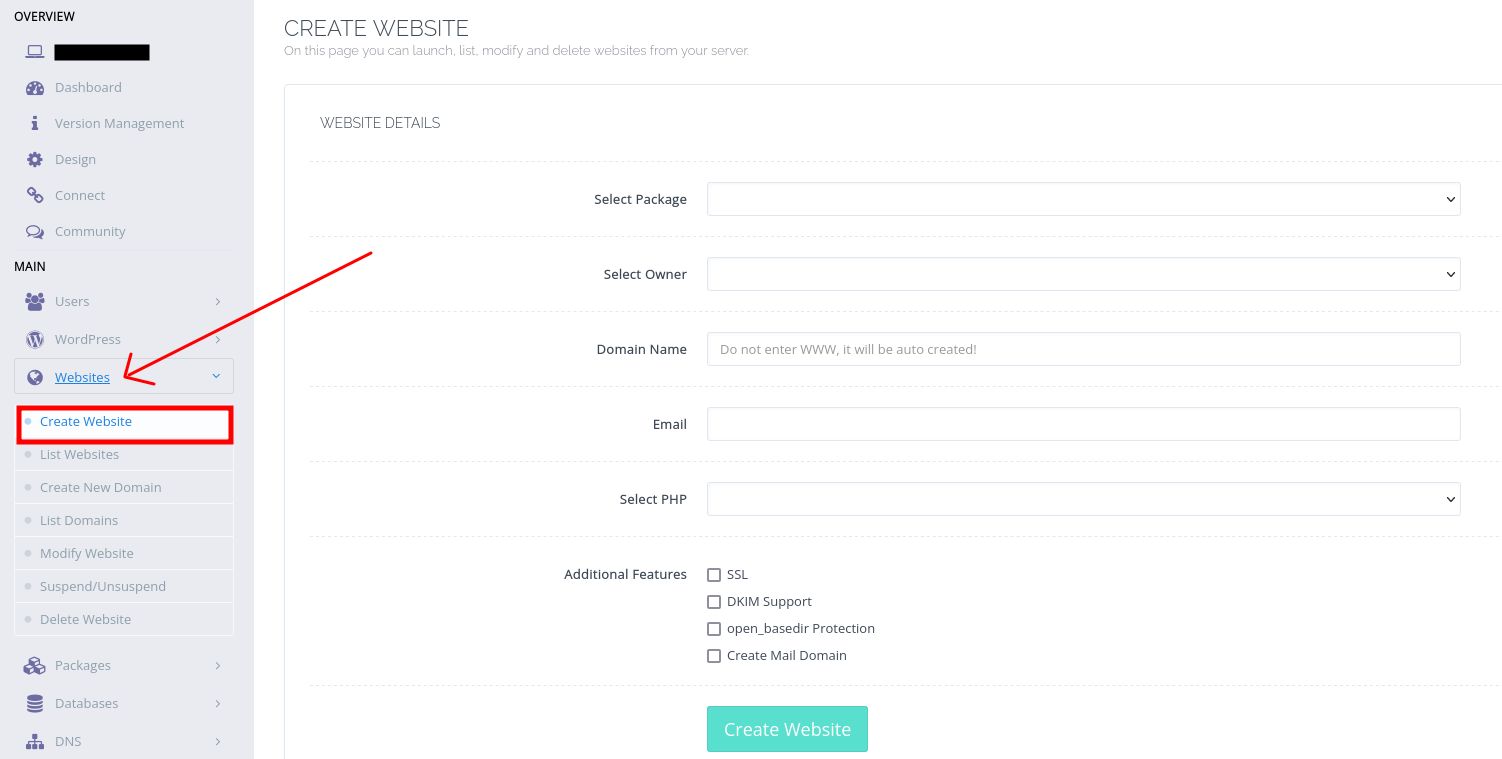Click the Connect link icon
The height and width of the screenshot is (759, 1502).
[33, 195]
